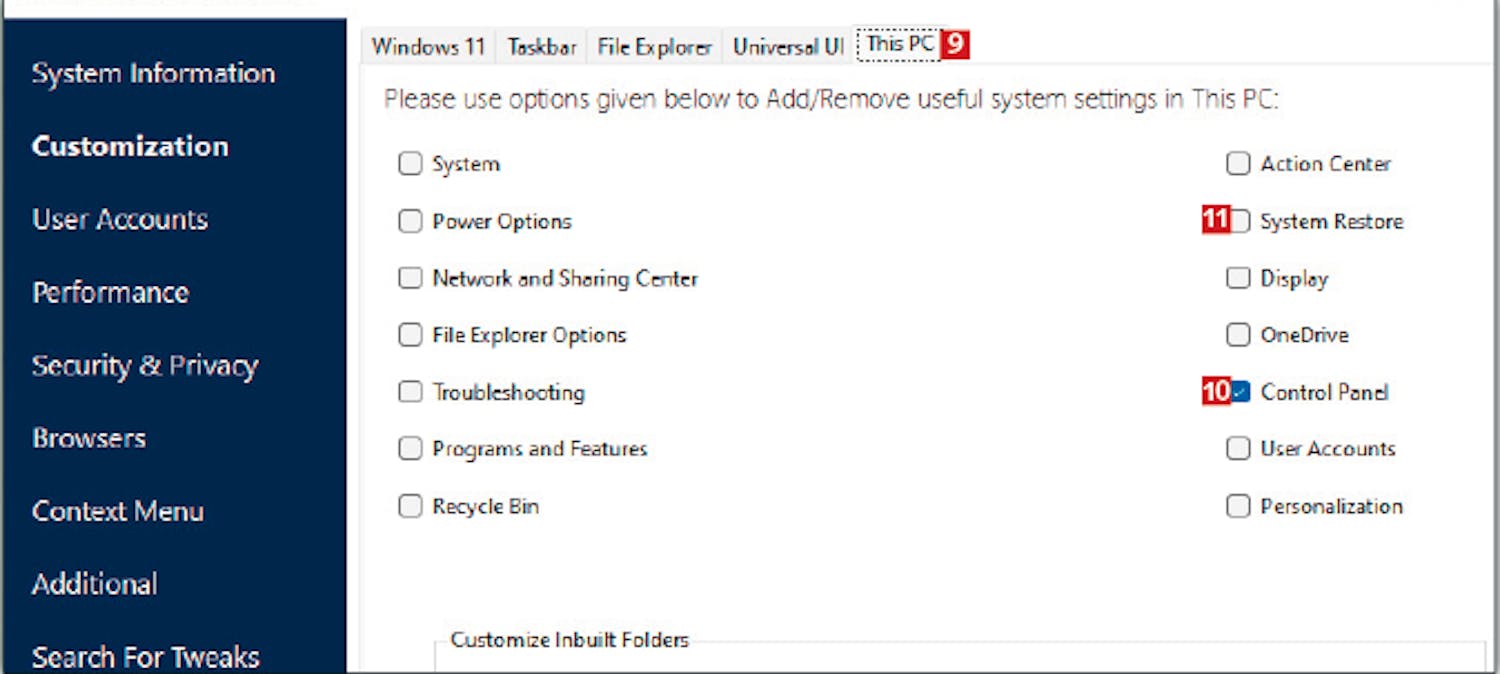
Task: Open the Taskbar tab
Action: coord(541,47)
